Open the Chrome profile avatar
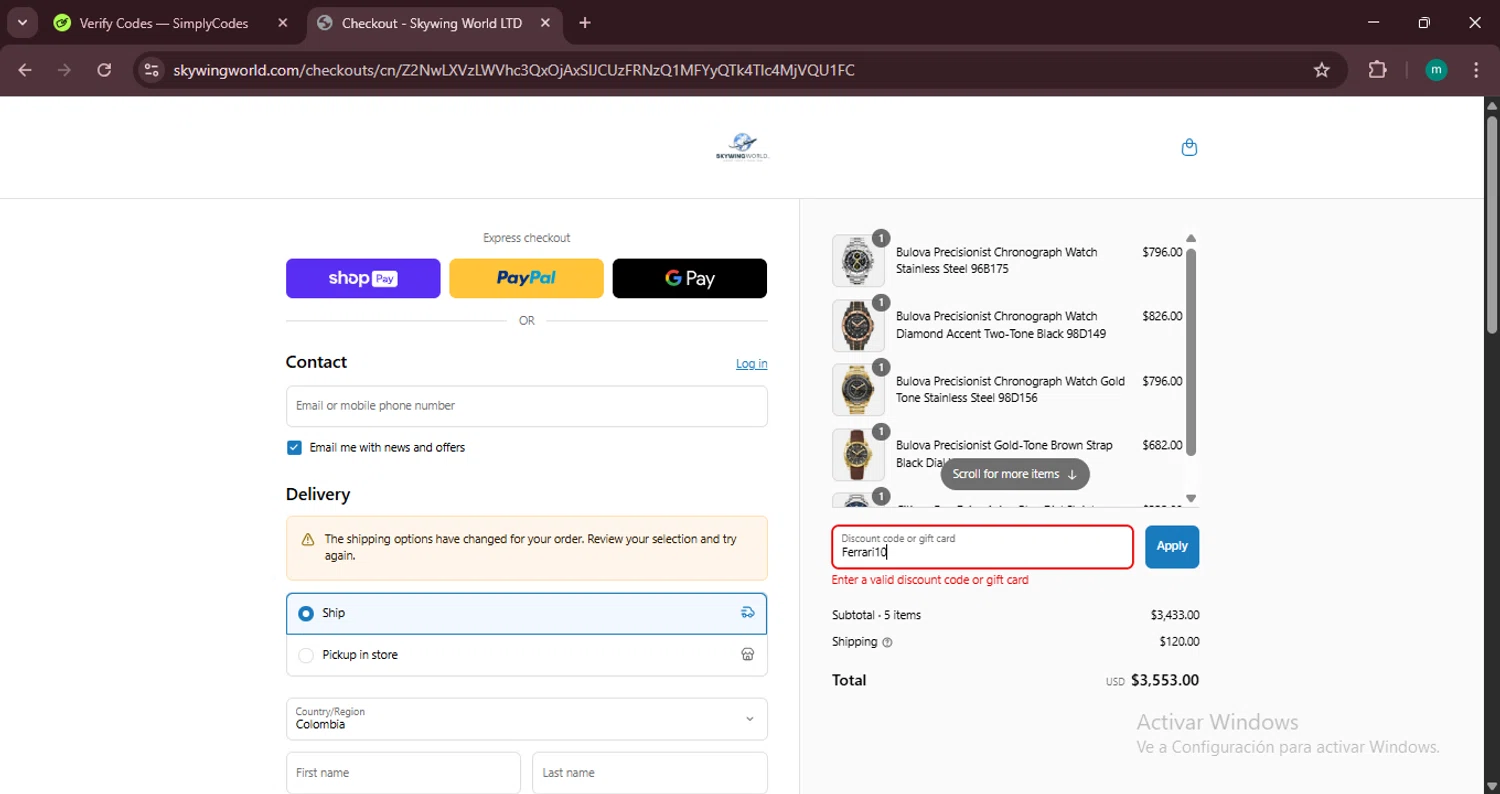The height and width of the screenshot is (794, 1500). point(1436,70)
